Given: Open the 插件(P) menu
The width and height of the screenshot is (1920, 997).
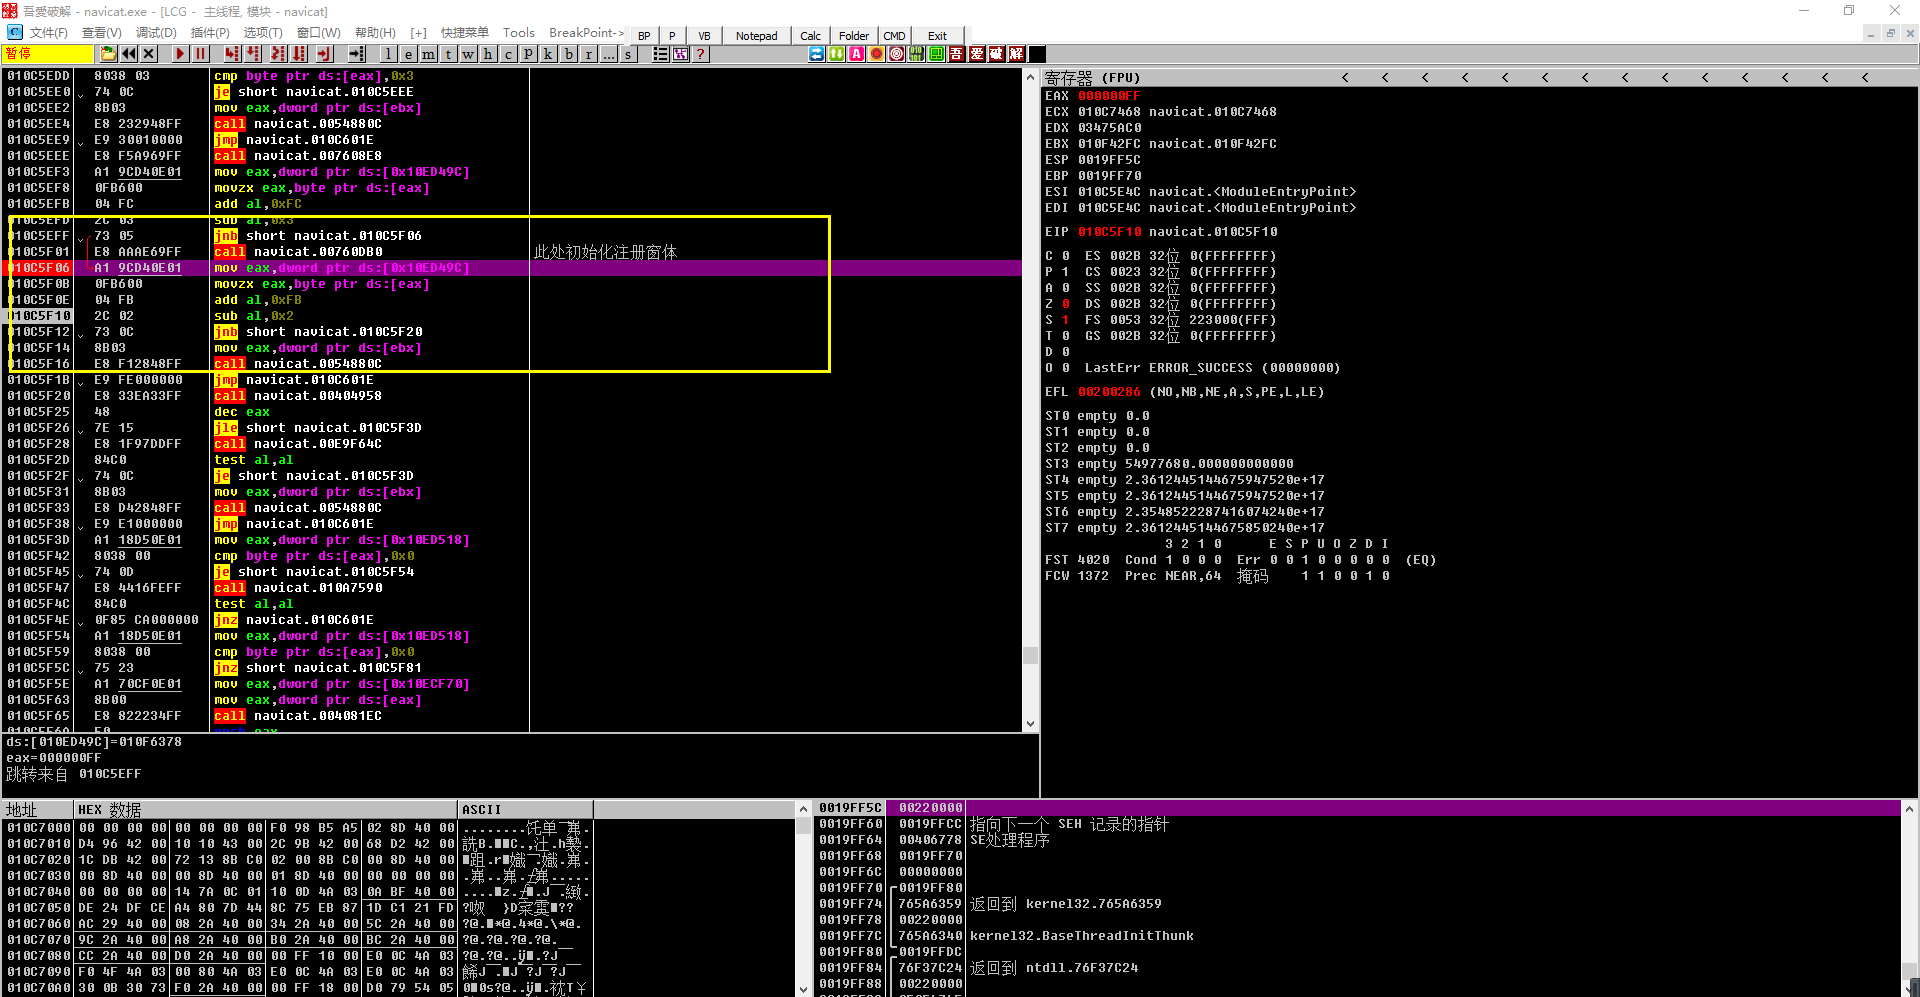Looking at the screenshot, I should pyautogui.click(x=210, y=33).
